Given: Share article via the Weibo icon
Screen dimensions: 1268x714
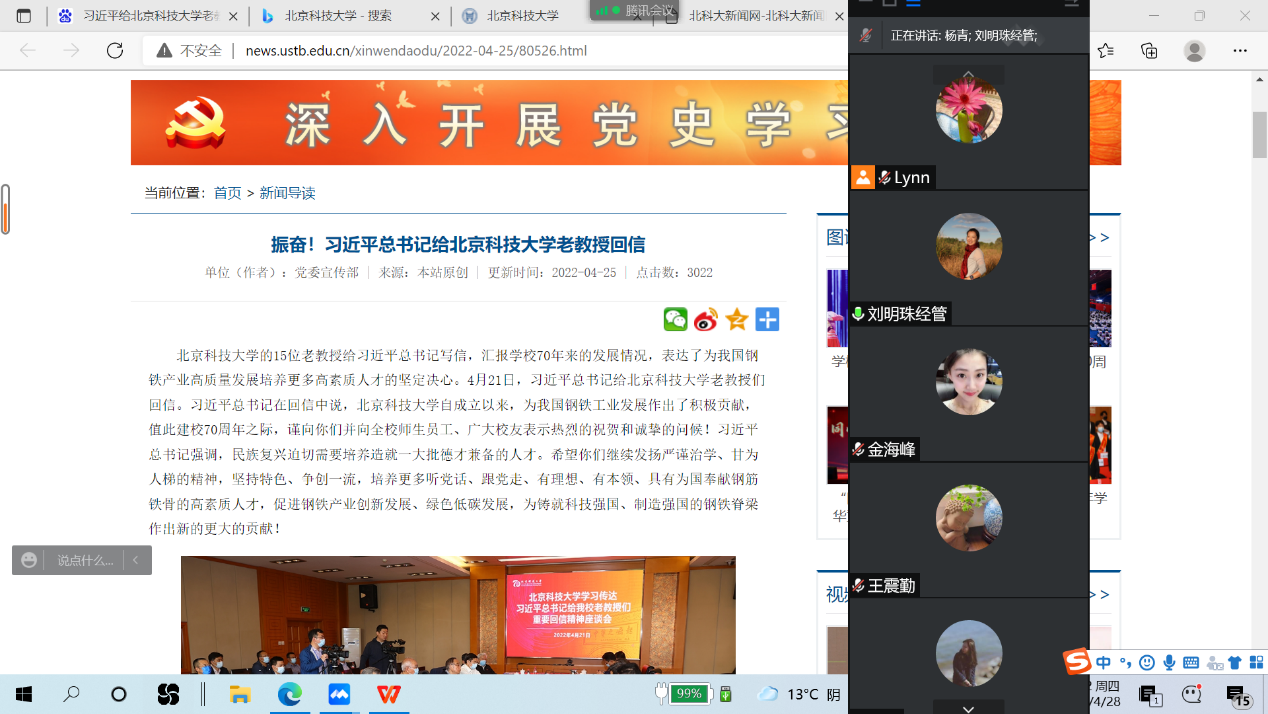Looking at the screenshot, I should [x=706, y=319].
